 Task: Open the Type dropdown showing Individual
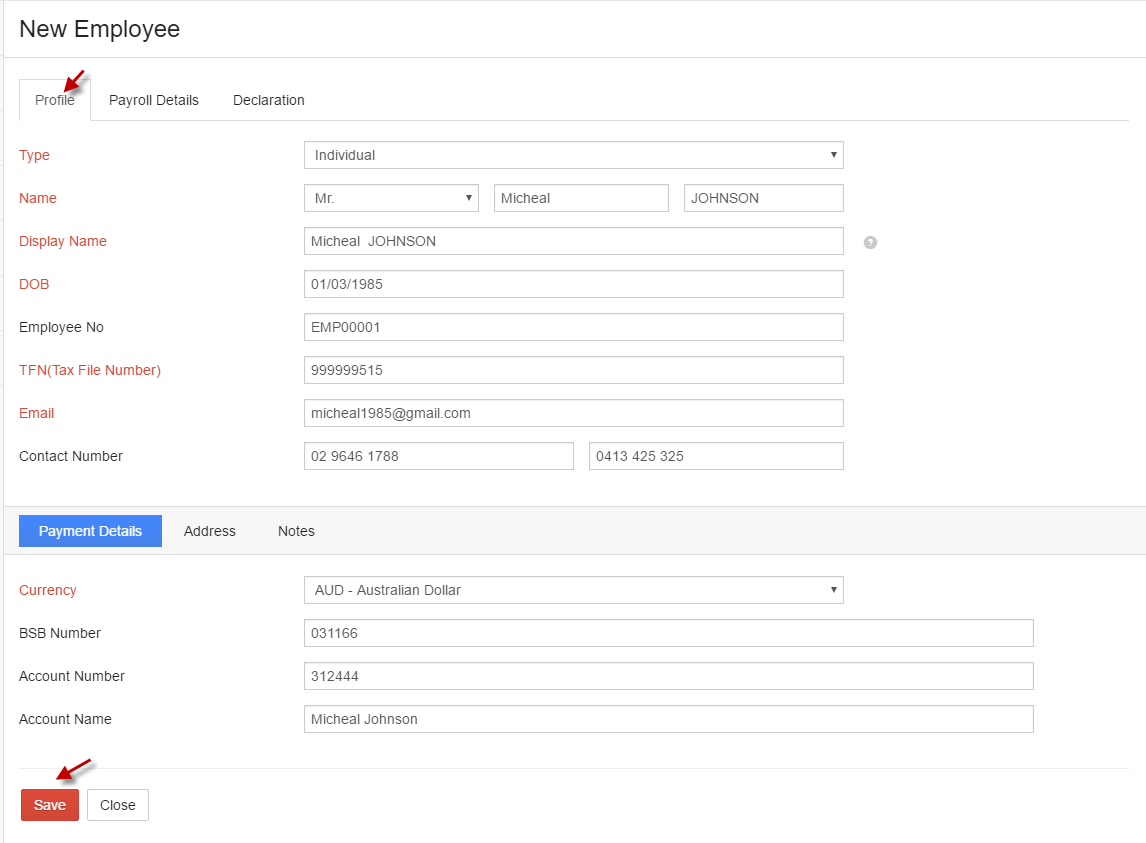click(x=573, y=155)
